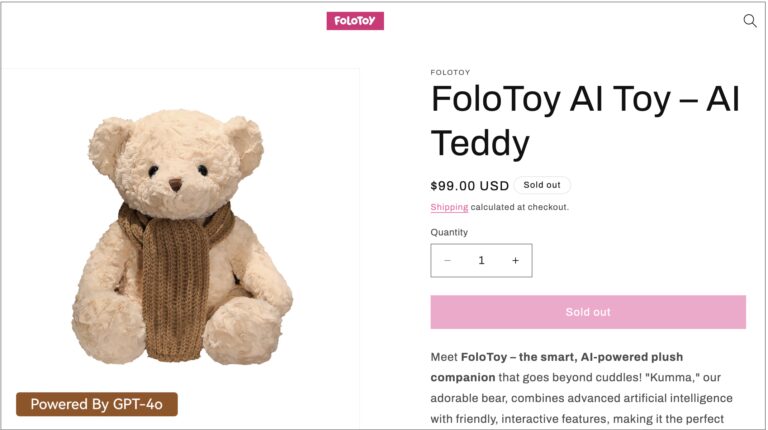Open the search magnifier icon

point(749,21)
